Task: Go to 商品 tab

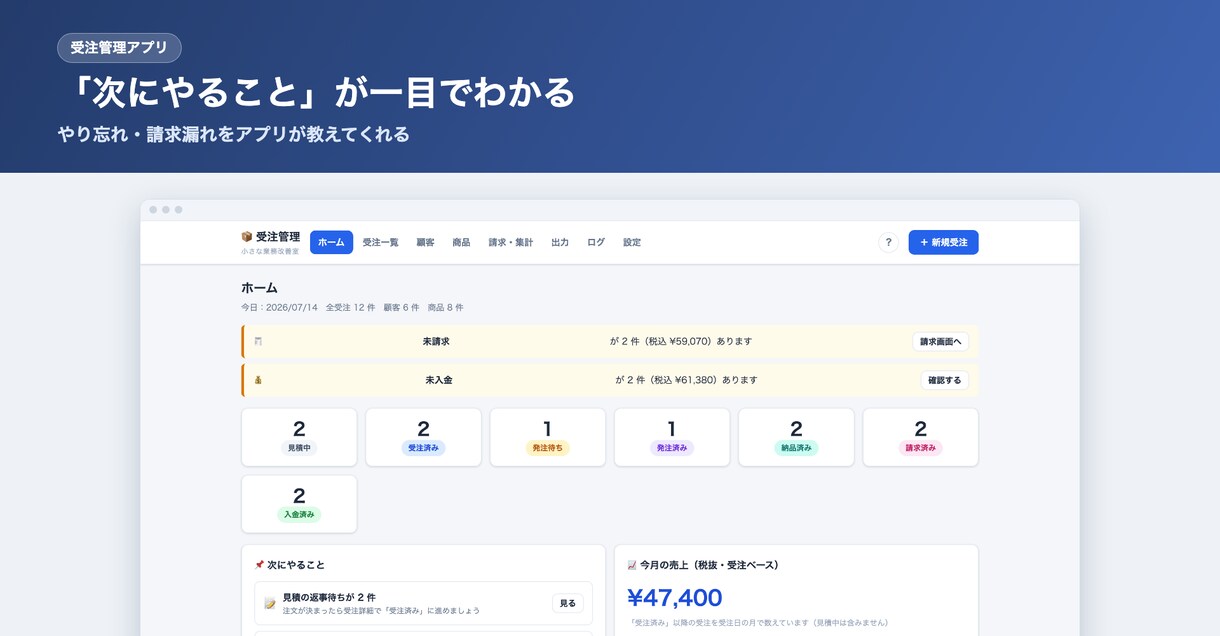Action: point(461,242)
